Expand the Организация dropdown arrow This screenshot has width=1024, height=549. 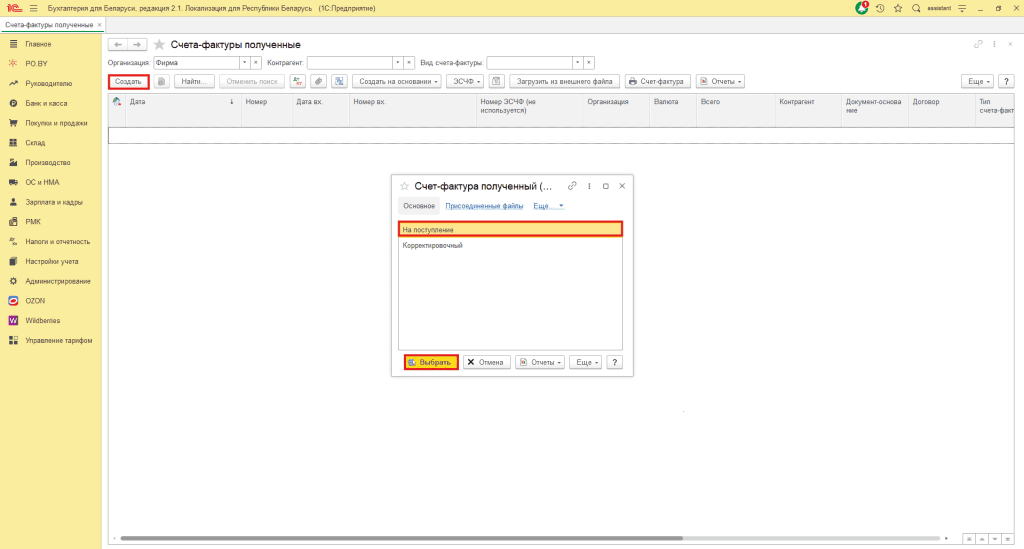(243, 63)
